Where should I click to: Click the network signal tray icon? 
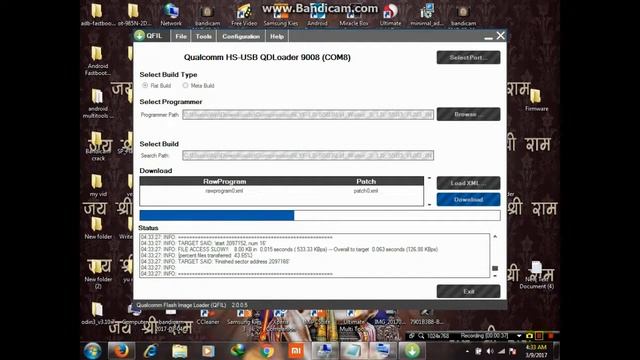501,351
